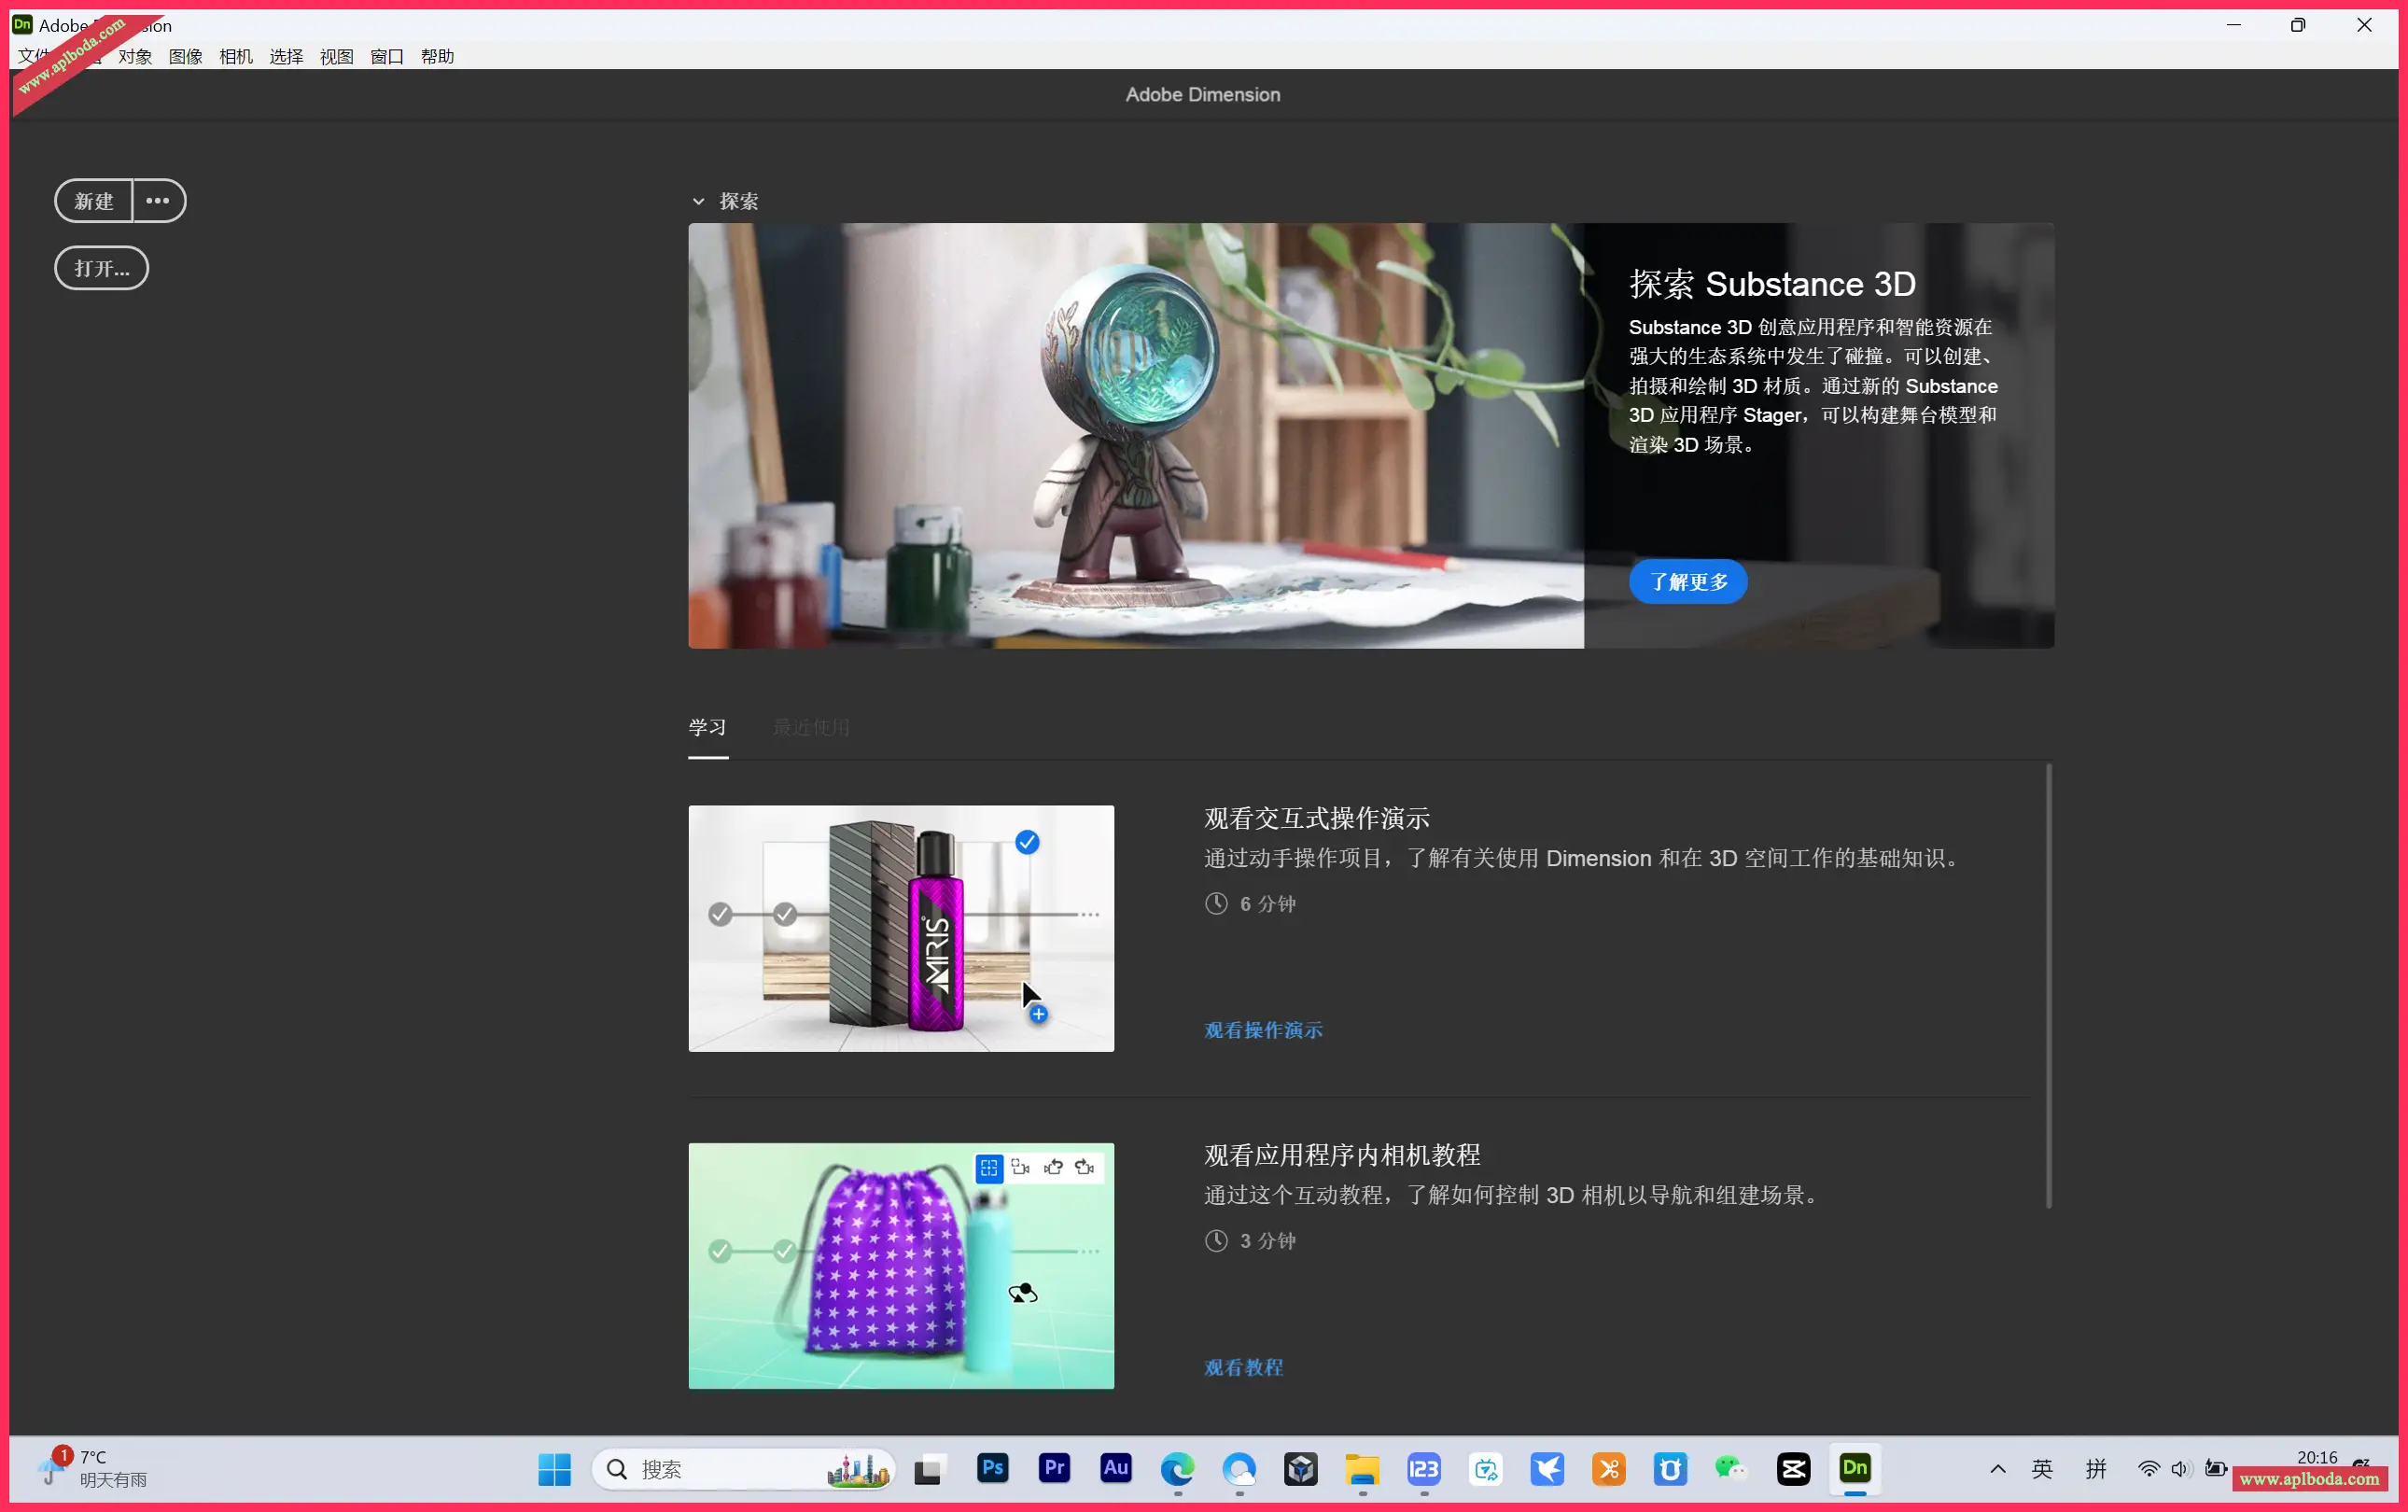Select the blue framing icon on the bag thumbnail
Screen dimensions: 2408x1512
pos(988,1167)
